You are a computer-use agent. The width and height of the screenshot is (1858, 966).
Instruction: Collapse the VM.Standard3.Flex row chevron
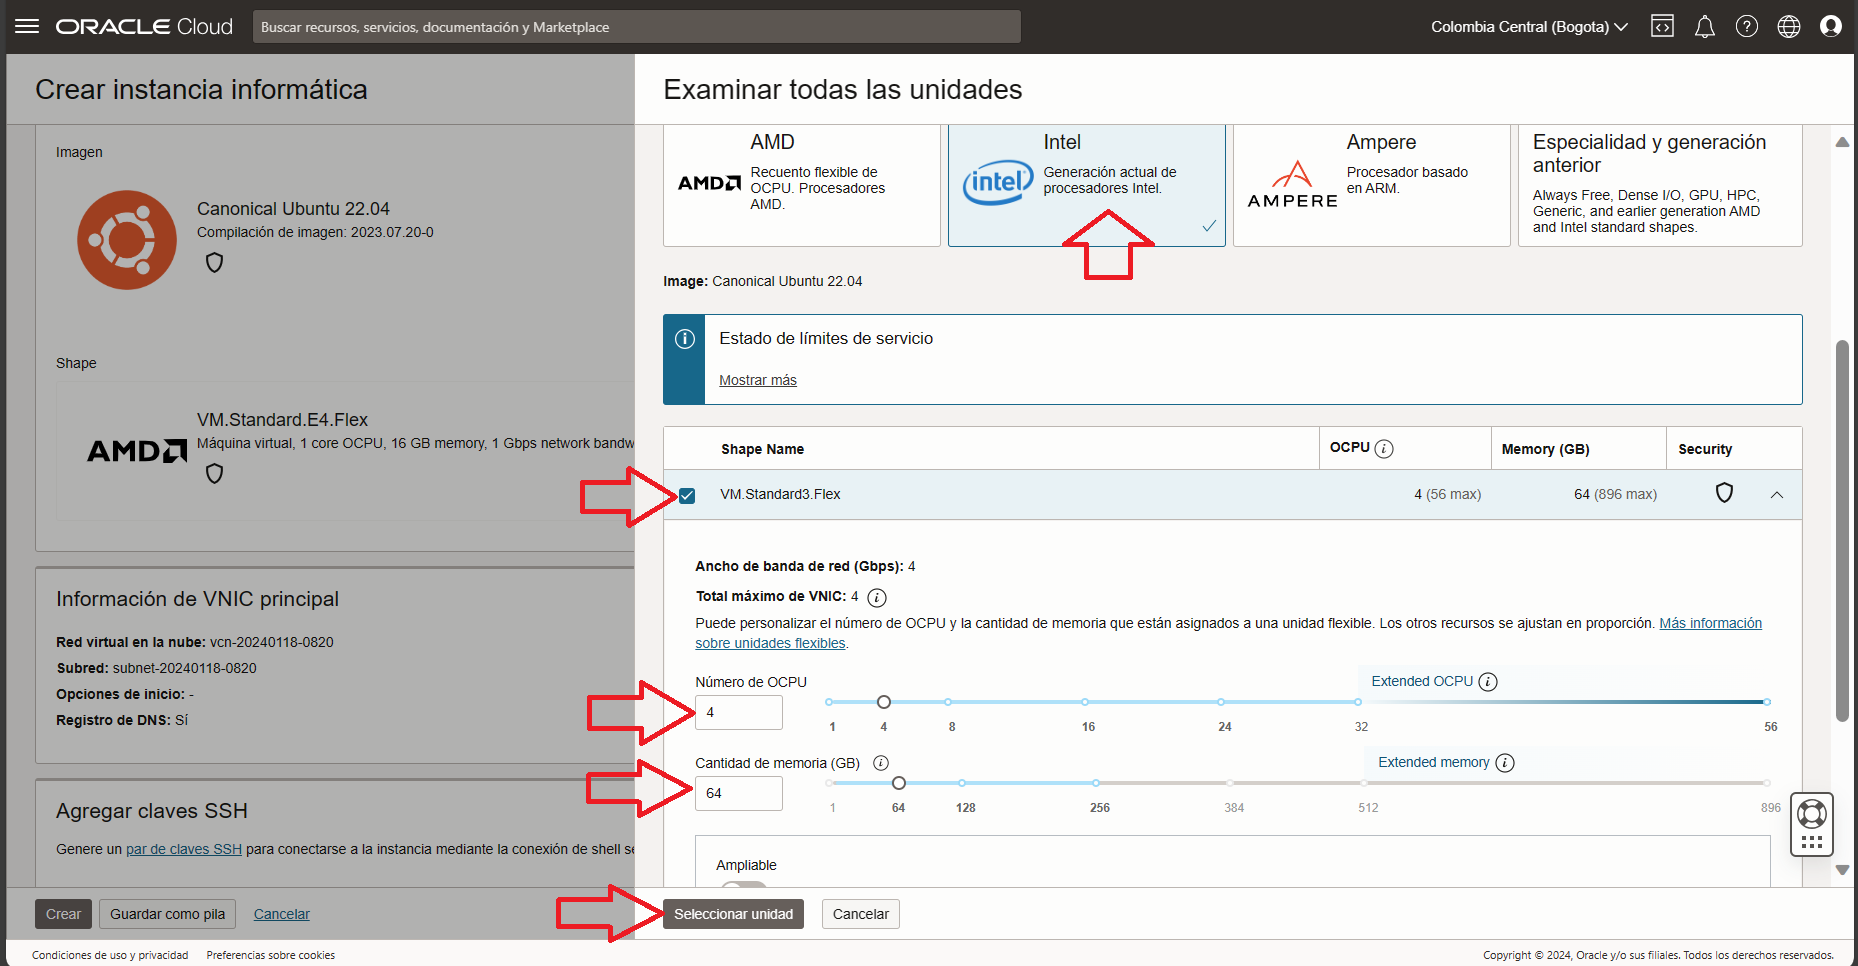click(1777, 495)
